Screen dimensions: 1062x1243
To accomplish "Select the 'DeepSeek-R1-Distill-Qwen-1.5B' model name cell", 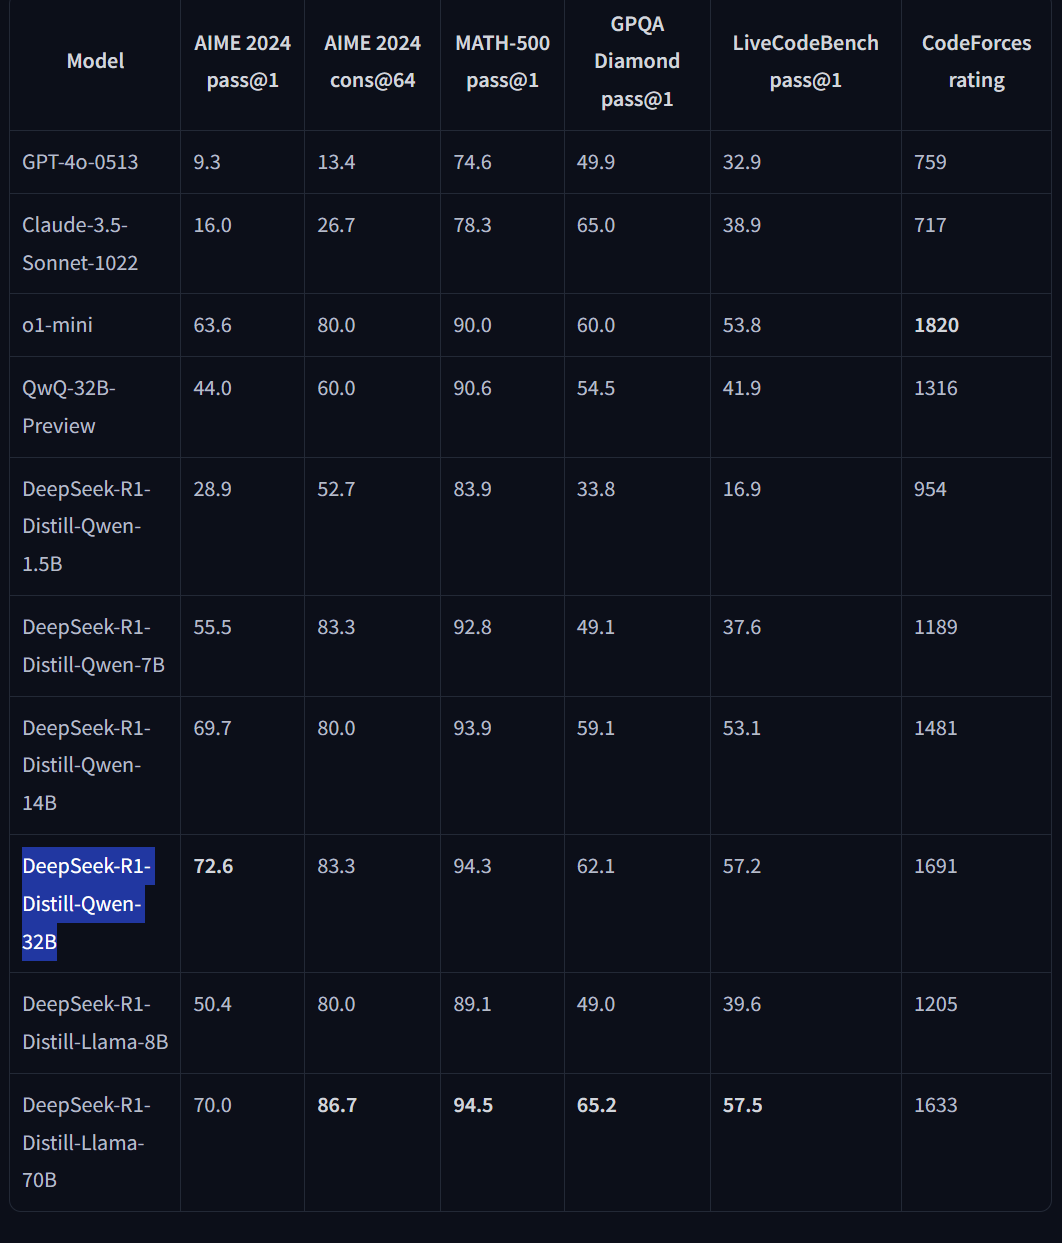I will pos(95,527).
